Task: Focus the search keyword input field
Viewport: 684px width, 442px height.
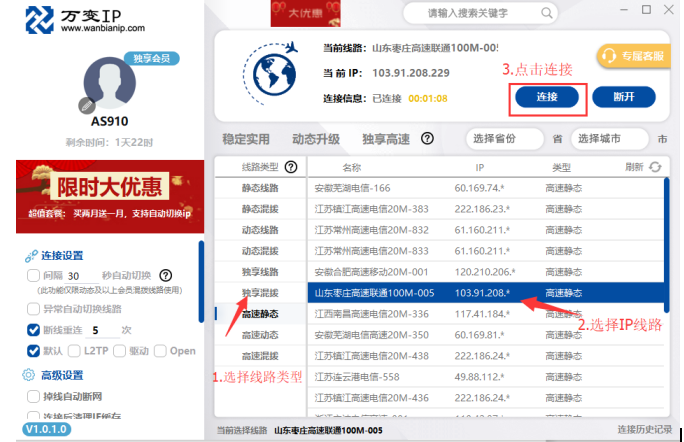Action: [x=480, y=14]
